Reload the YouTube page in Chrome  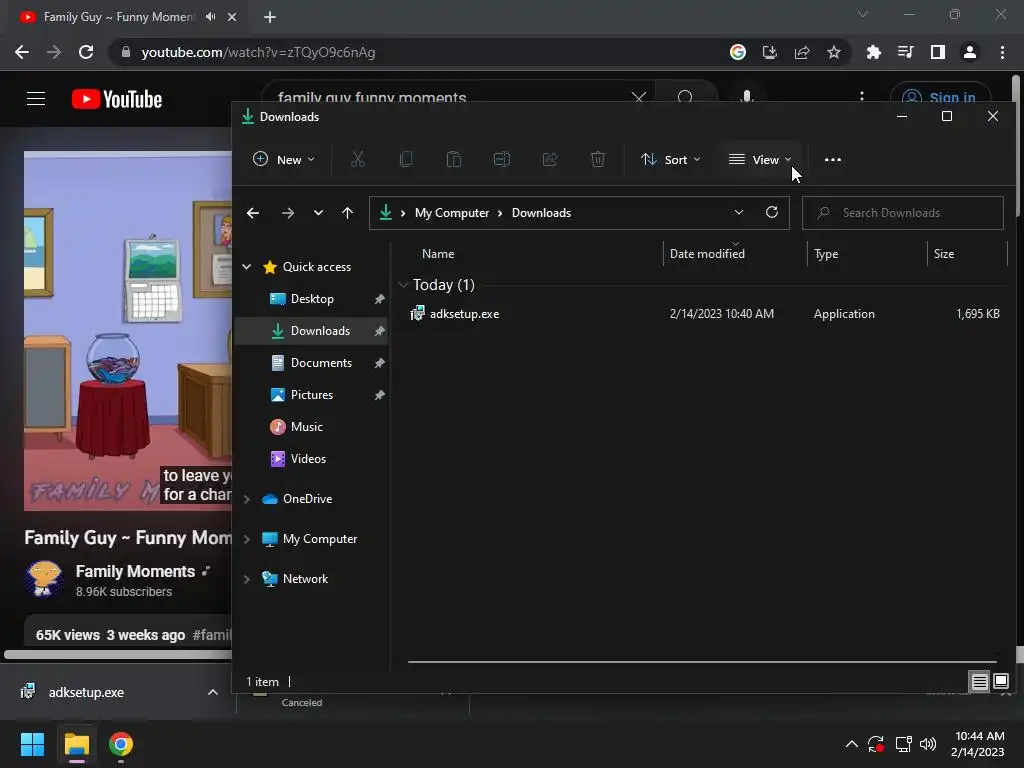(x=86, y=52)
